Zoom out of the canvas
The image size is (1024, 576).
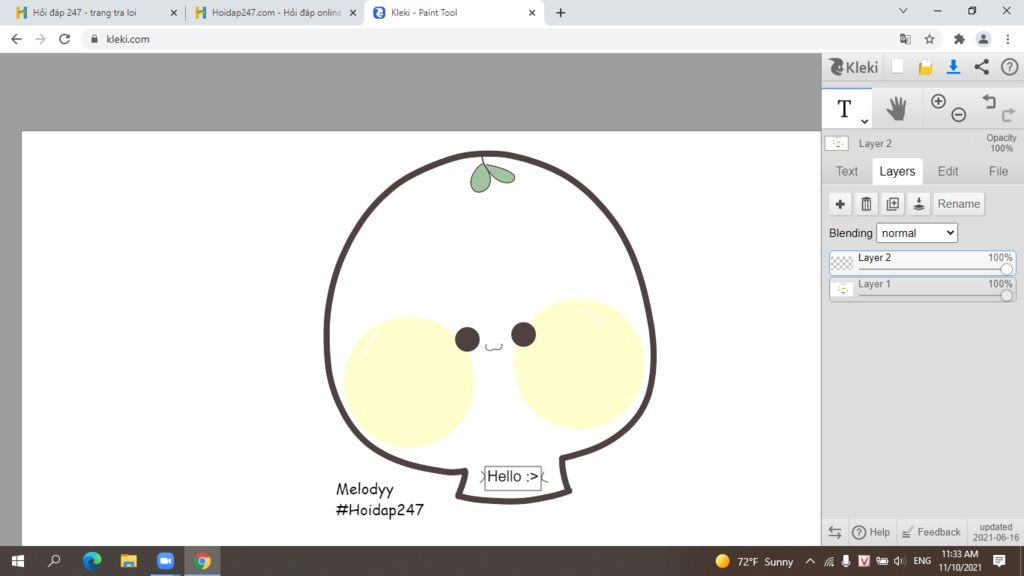pyautogui.click(x=958, y=115)
